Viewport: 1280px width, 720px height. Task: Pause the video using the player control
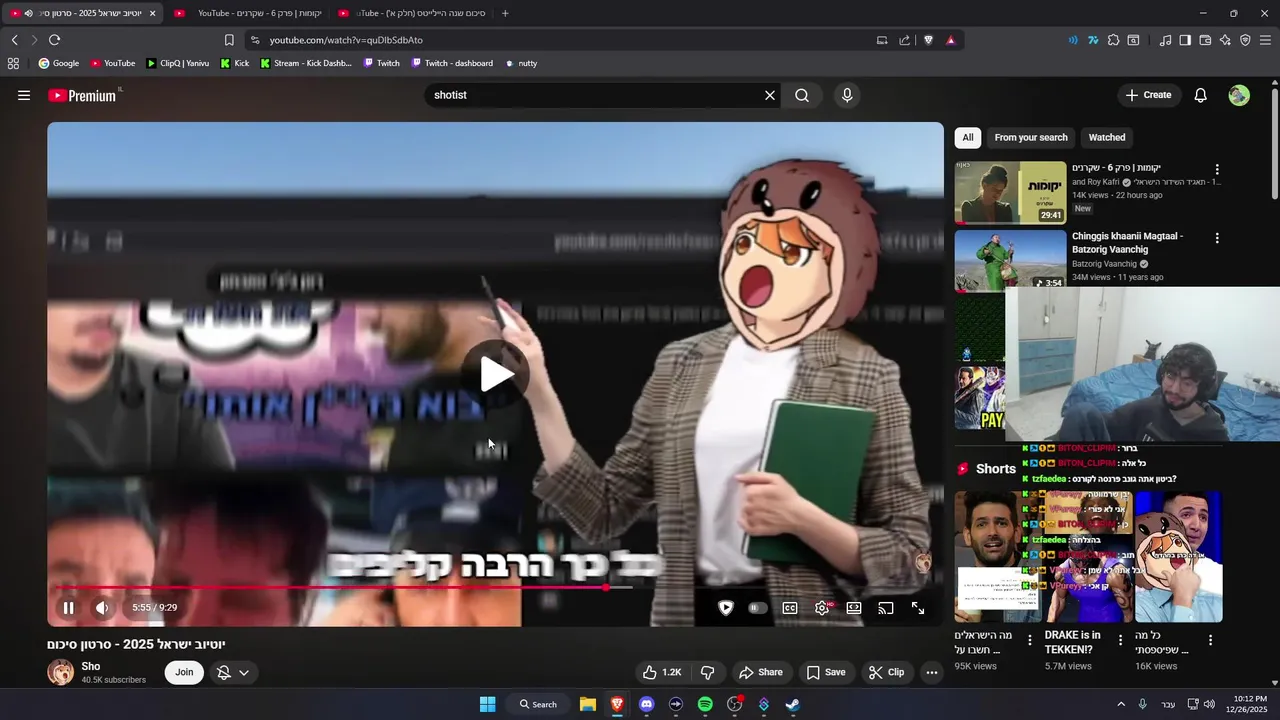[68, 607]
